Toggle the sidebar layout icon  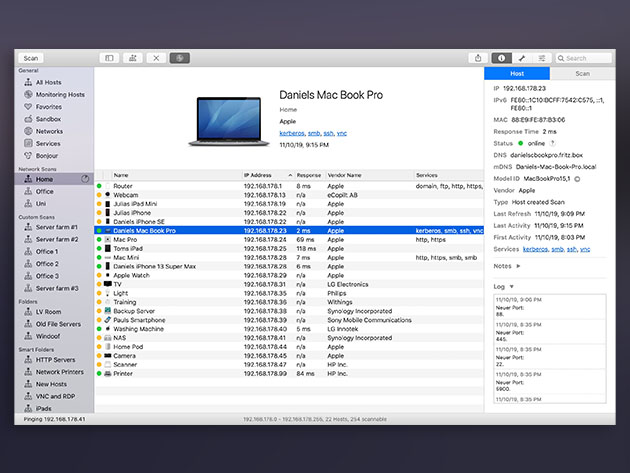click(109, 58)
